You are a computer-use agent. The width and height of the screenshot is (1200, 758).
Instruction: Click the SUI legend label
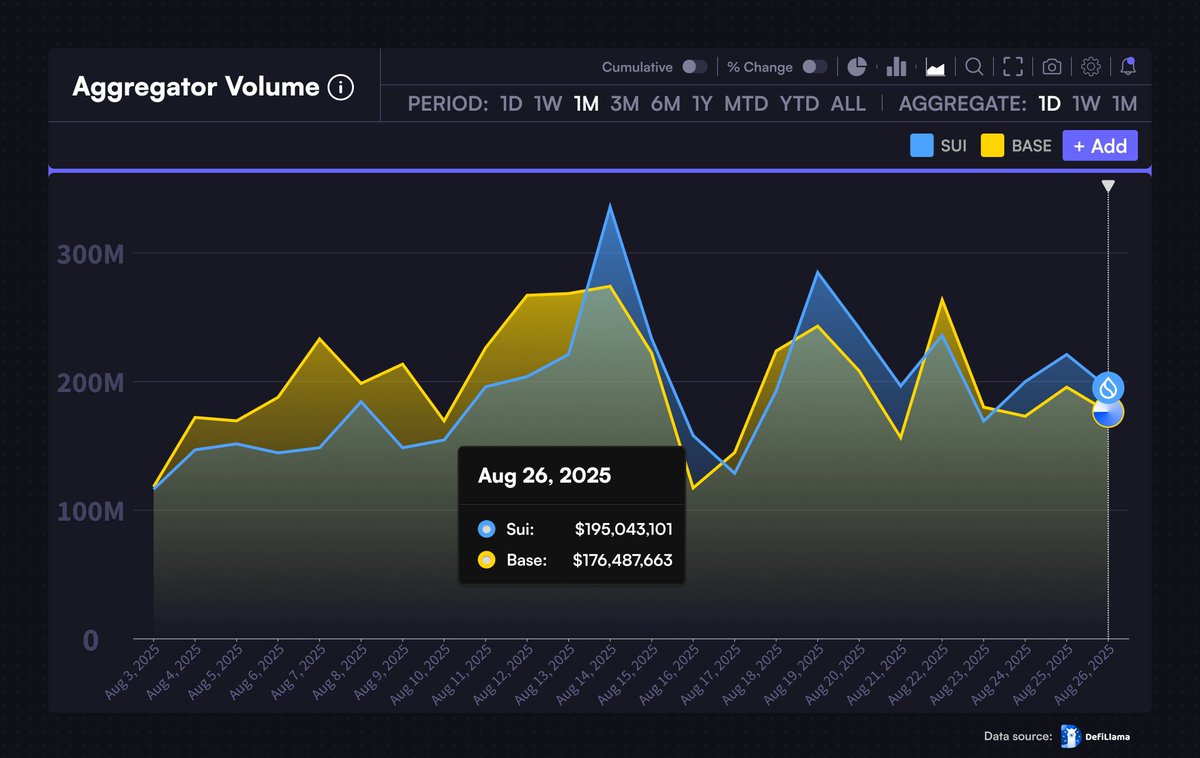click(x=954, y=146)
